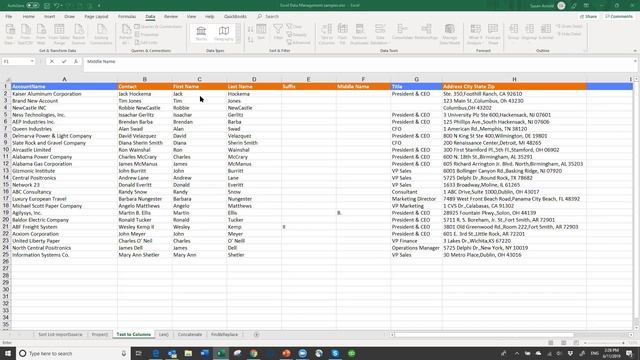Save the workbook from the title bar
The image size is (640, 360).
47,6
